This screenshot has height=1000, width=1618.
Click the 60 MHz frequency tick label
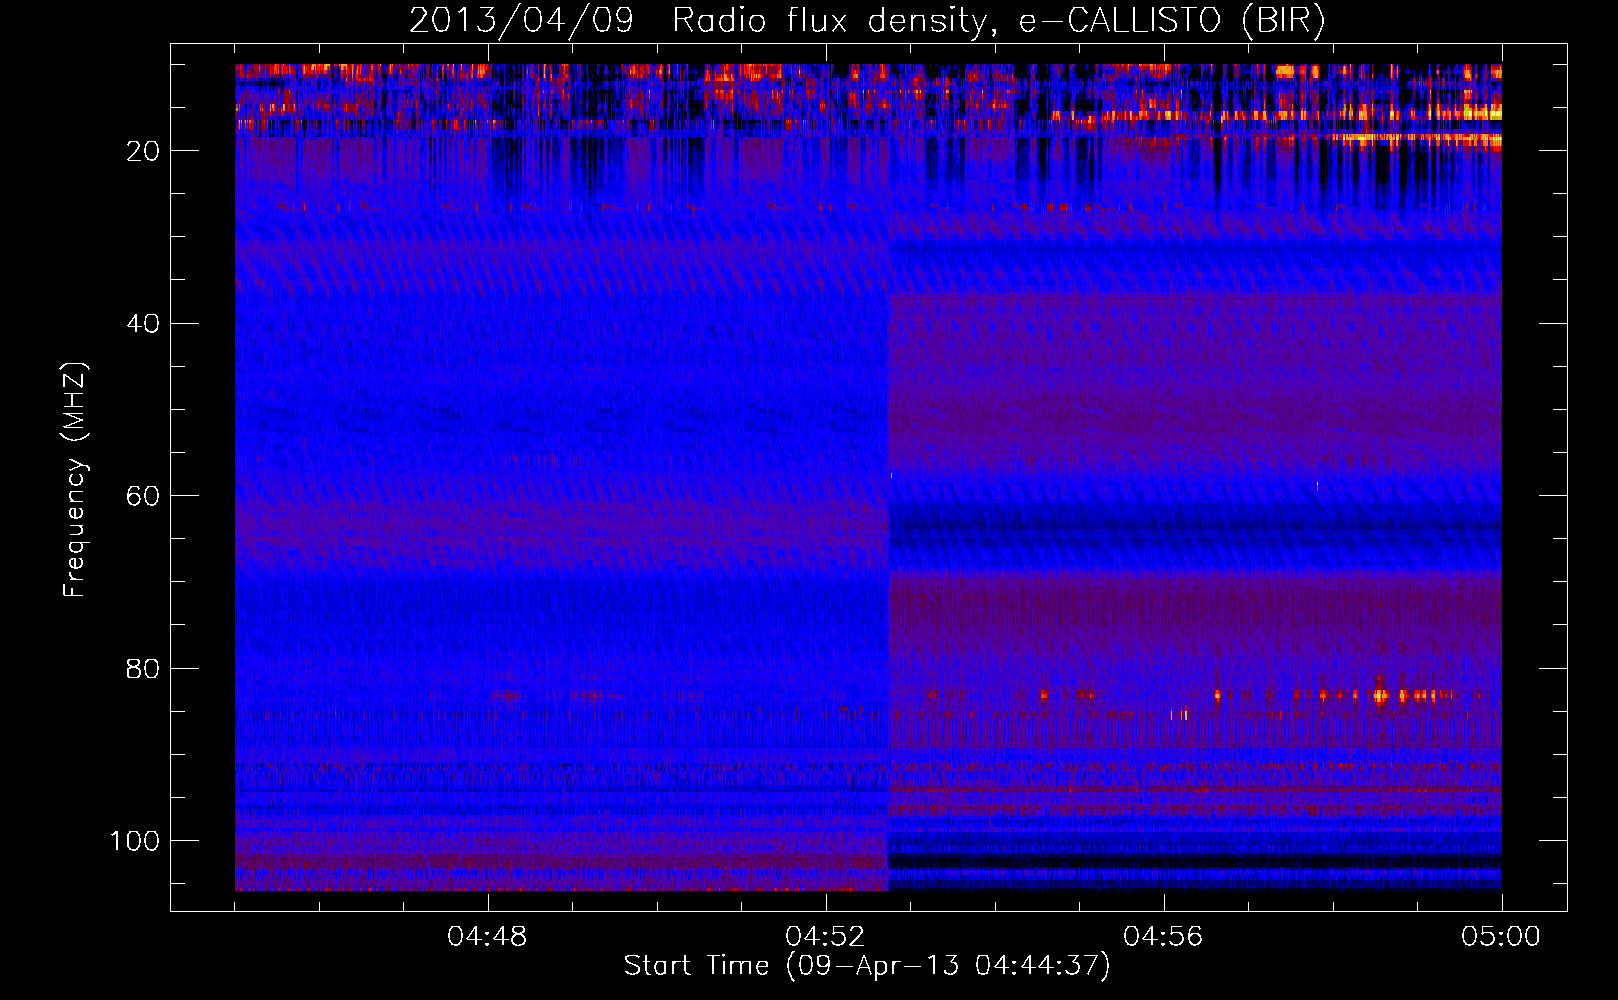[143, 496]
